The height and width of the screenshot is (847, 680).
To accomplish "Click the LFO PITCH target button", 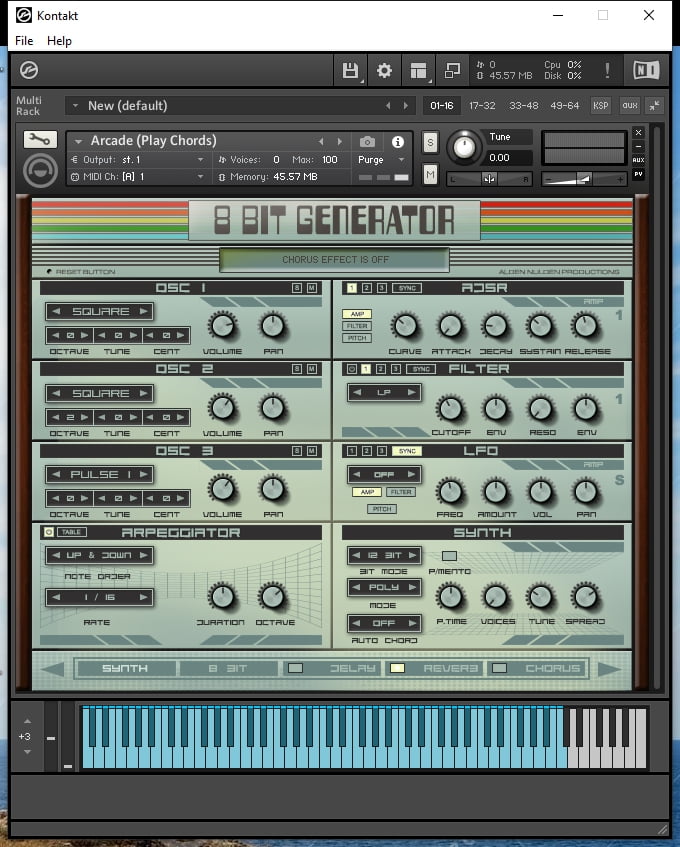I will click(382, 509).
